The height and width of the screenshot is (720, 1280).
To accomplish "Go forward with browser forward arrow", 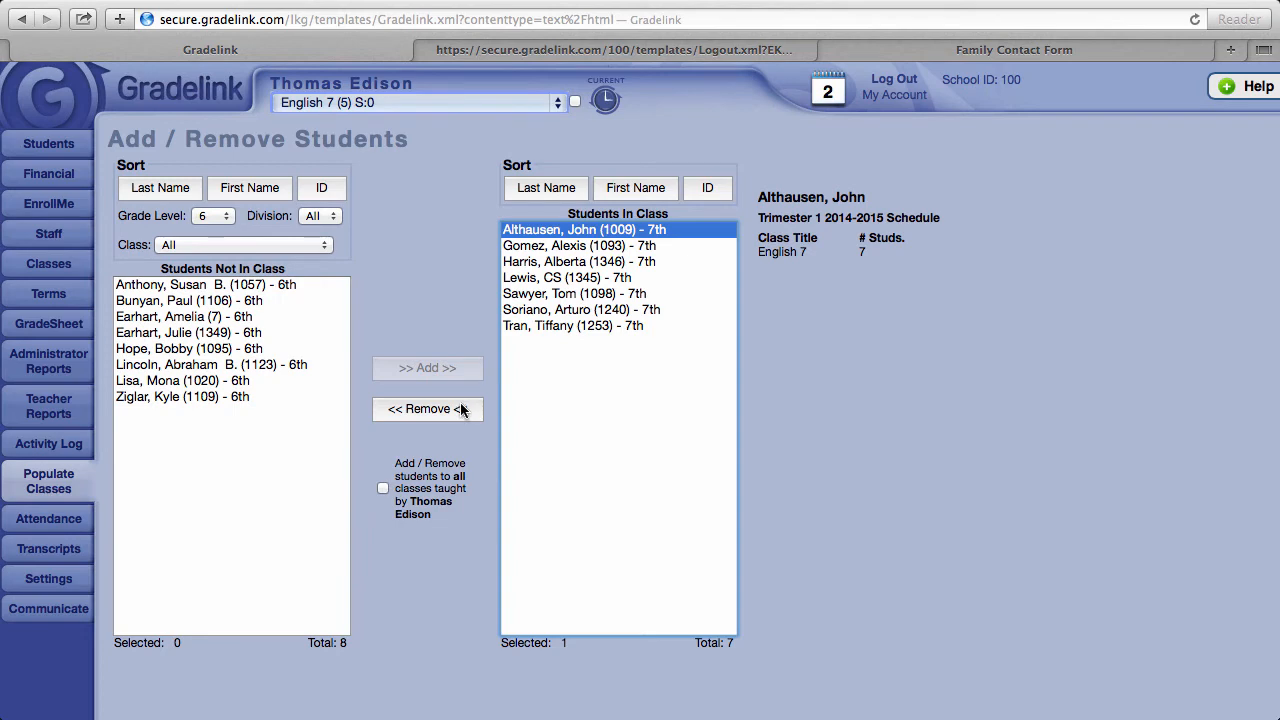I will pyautogui.click(x=47, y=19).
